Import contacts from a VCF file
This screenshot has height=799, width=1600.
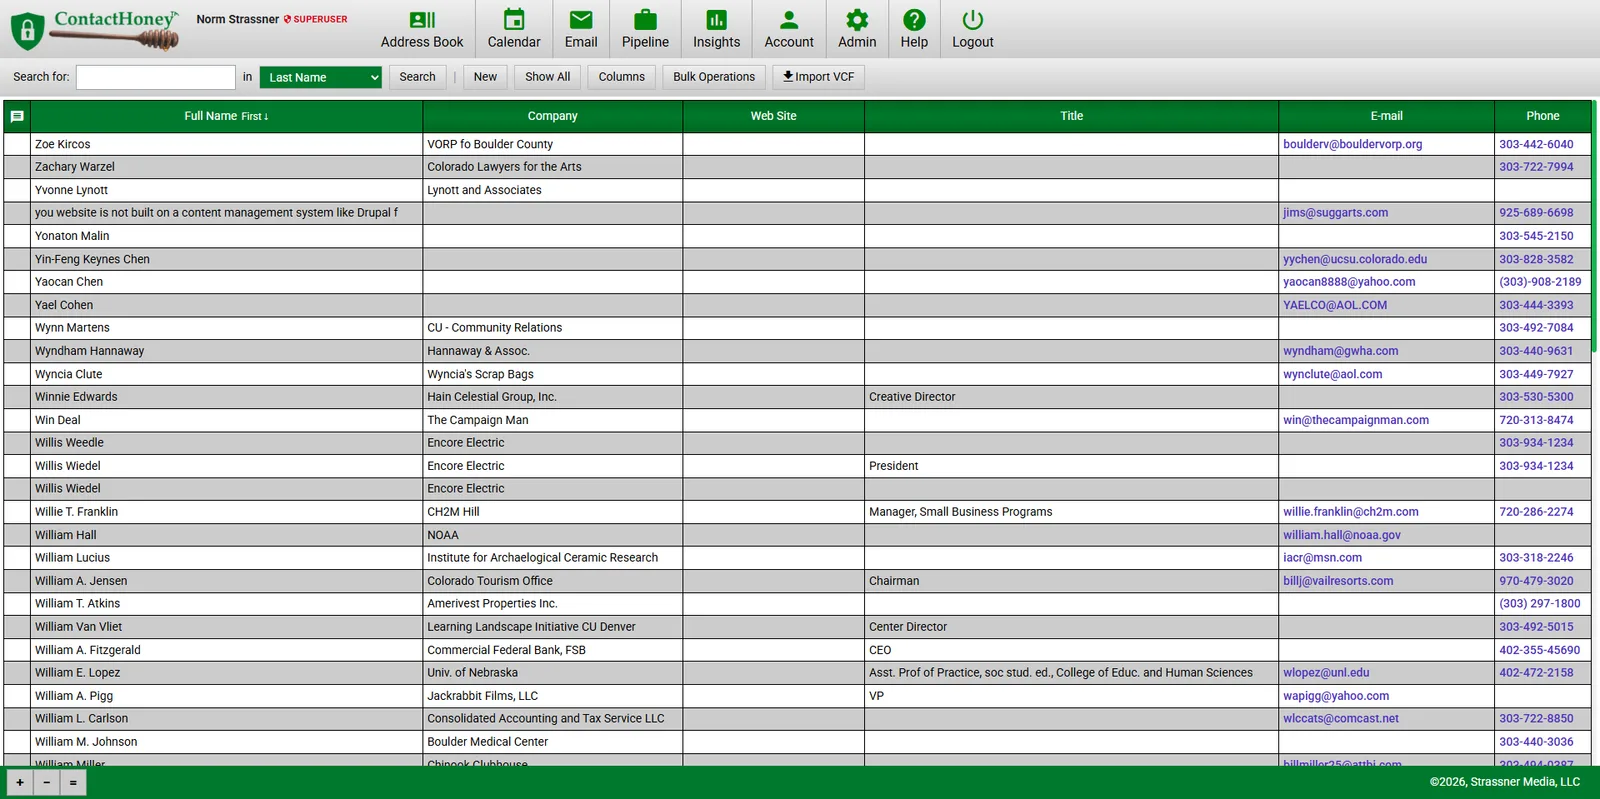818,77
